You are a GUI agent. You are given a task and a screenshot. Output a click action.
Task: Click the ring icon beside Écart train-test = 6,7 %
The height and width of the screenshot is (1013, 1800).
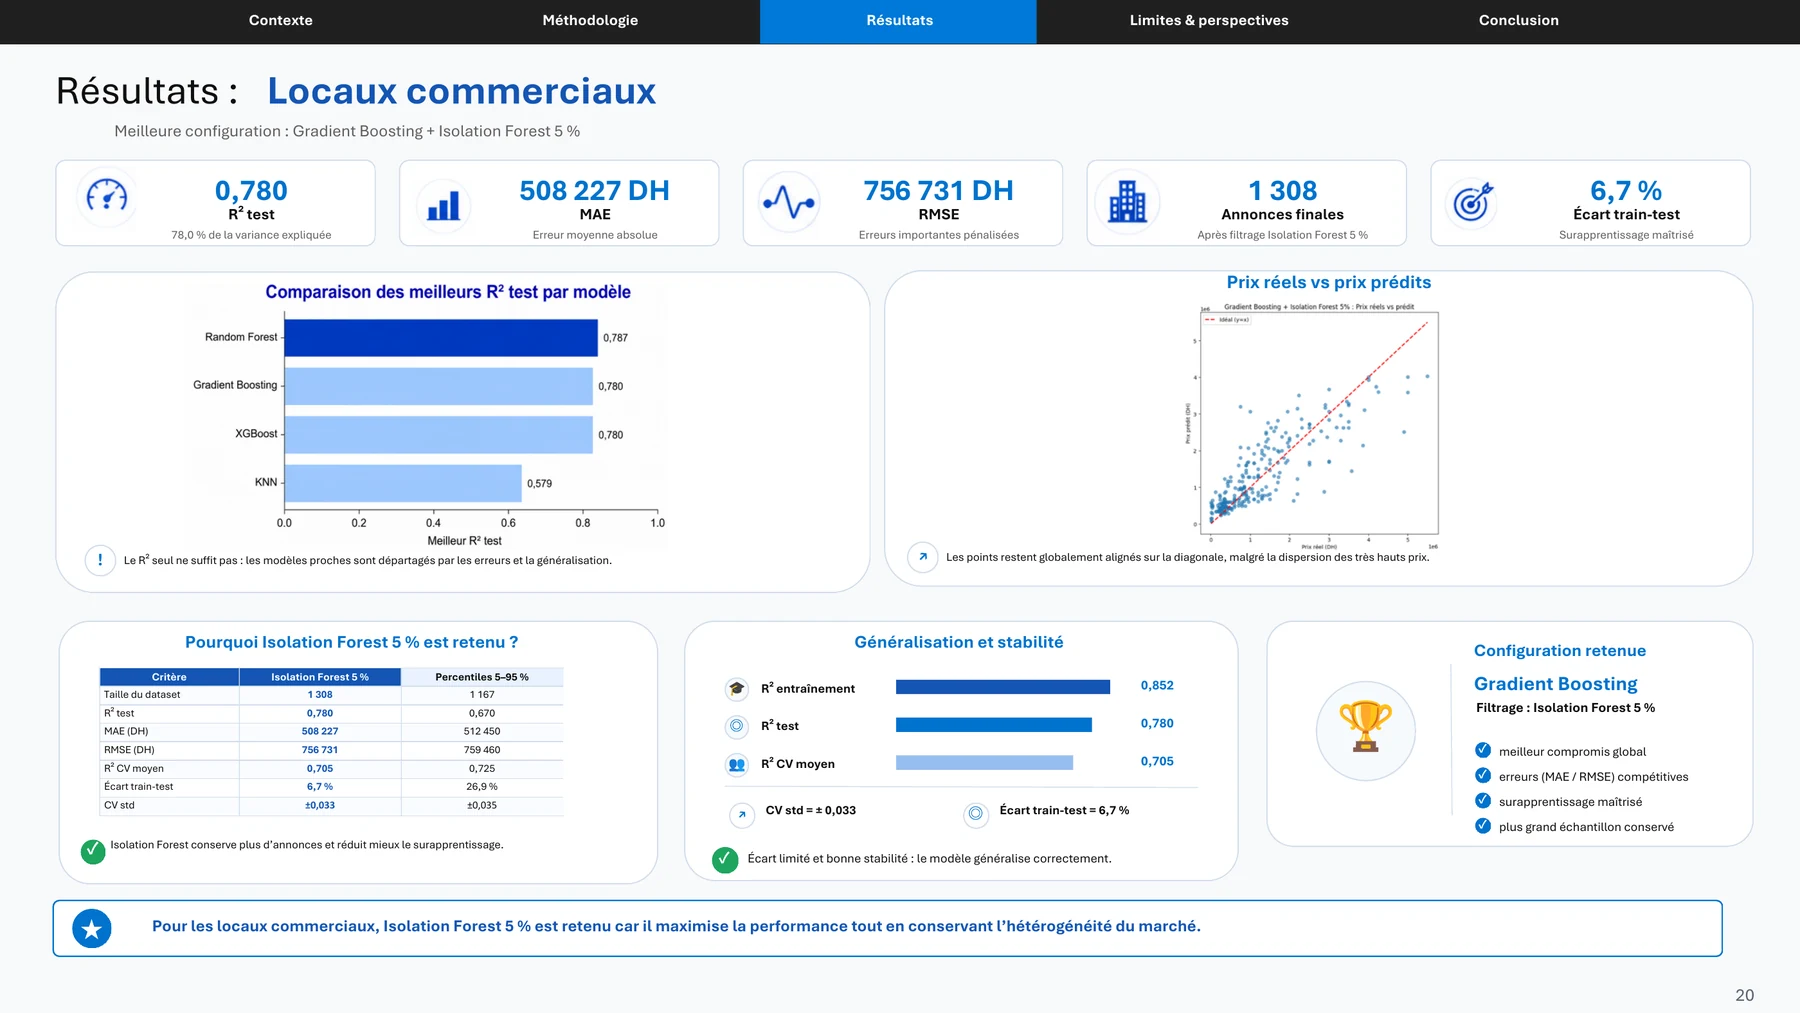976,814
